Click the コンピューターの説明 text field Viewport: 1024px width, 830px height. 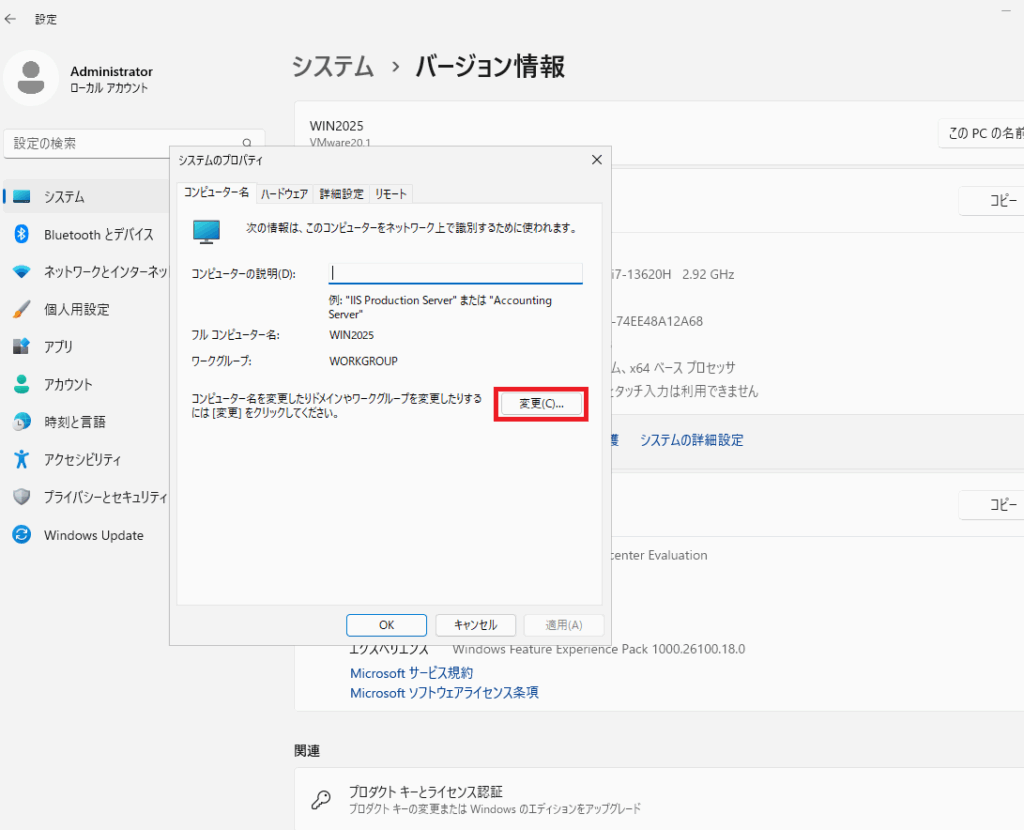click(455, 273)
